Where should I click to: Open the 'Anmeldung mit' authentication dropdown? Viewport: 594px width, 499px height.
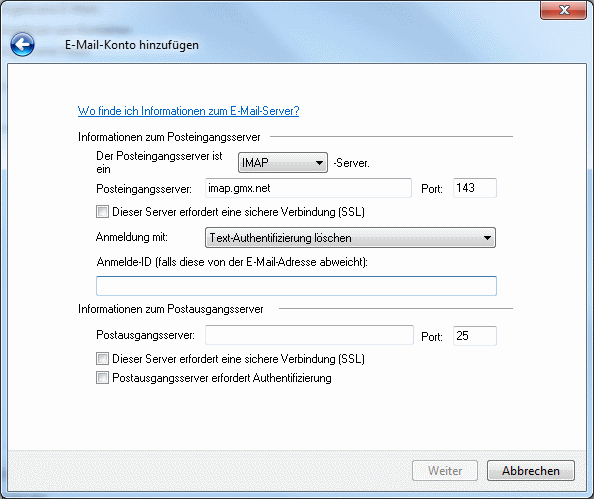(x=350, y=238)
